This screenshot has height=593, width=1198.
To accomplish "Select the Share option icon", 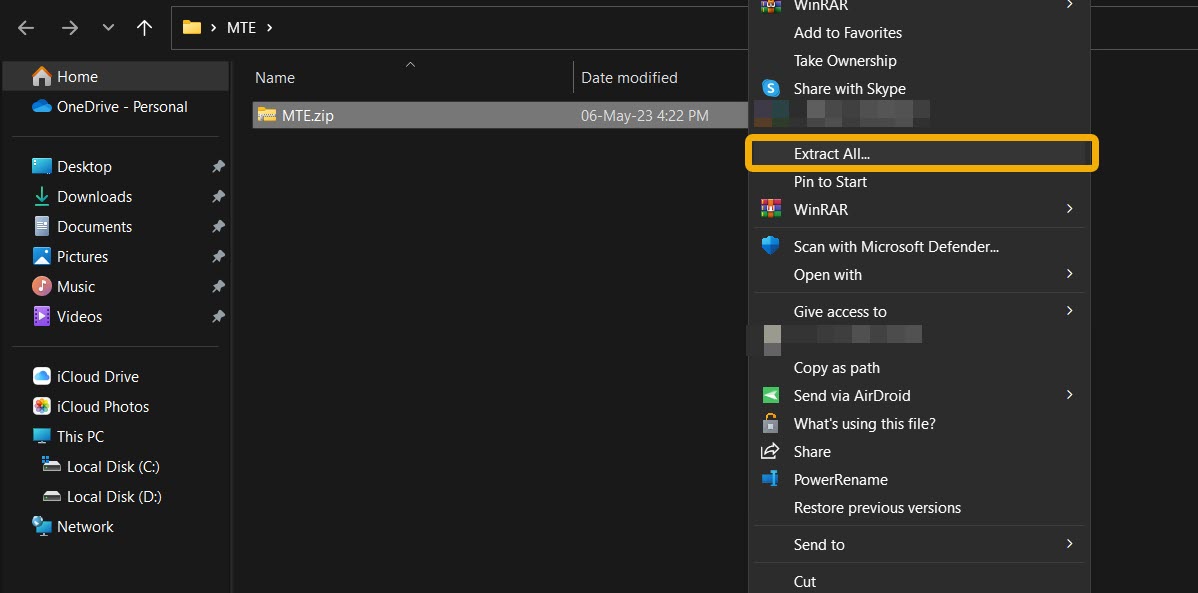I will 770,451.
